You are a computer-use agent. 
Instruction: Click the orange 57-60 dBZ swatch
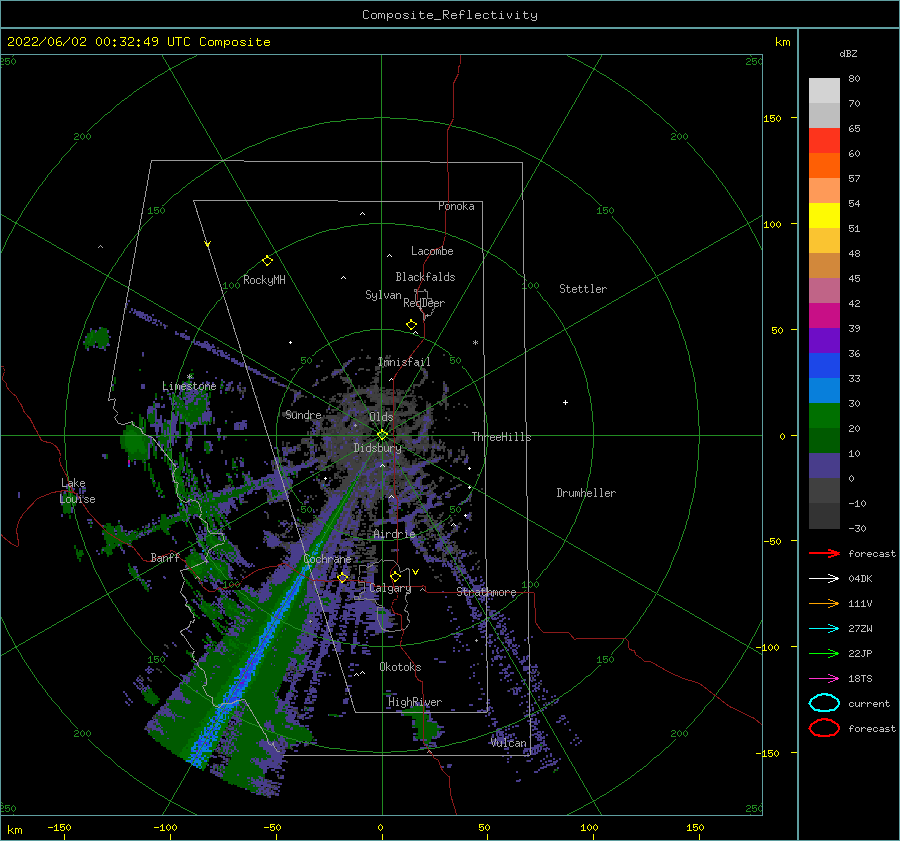coord(824,165)
